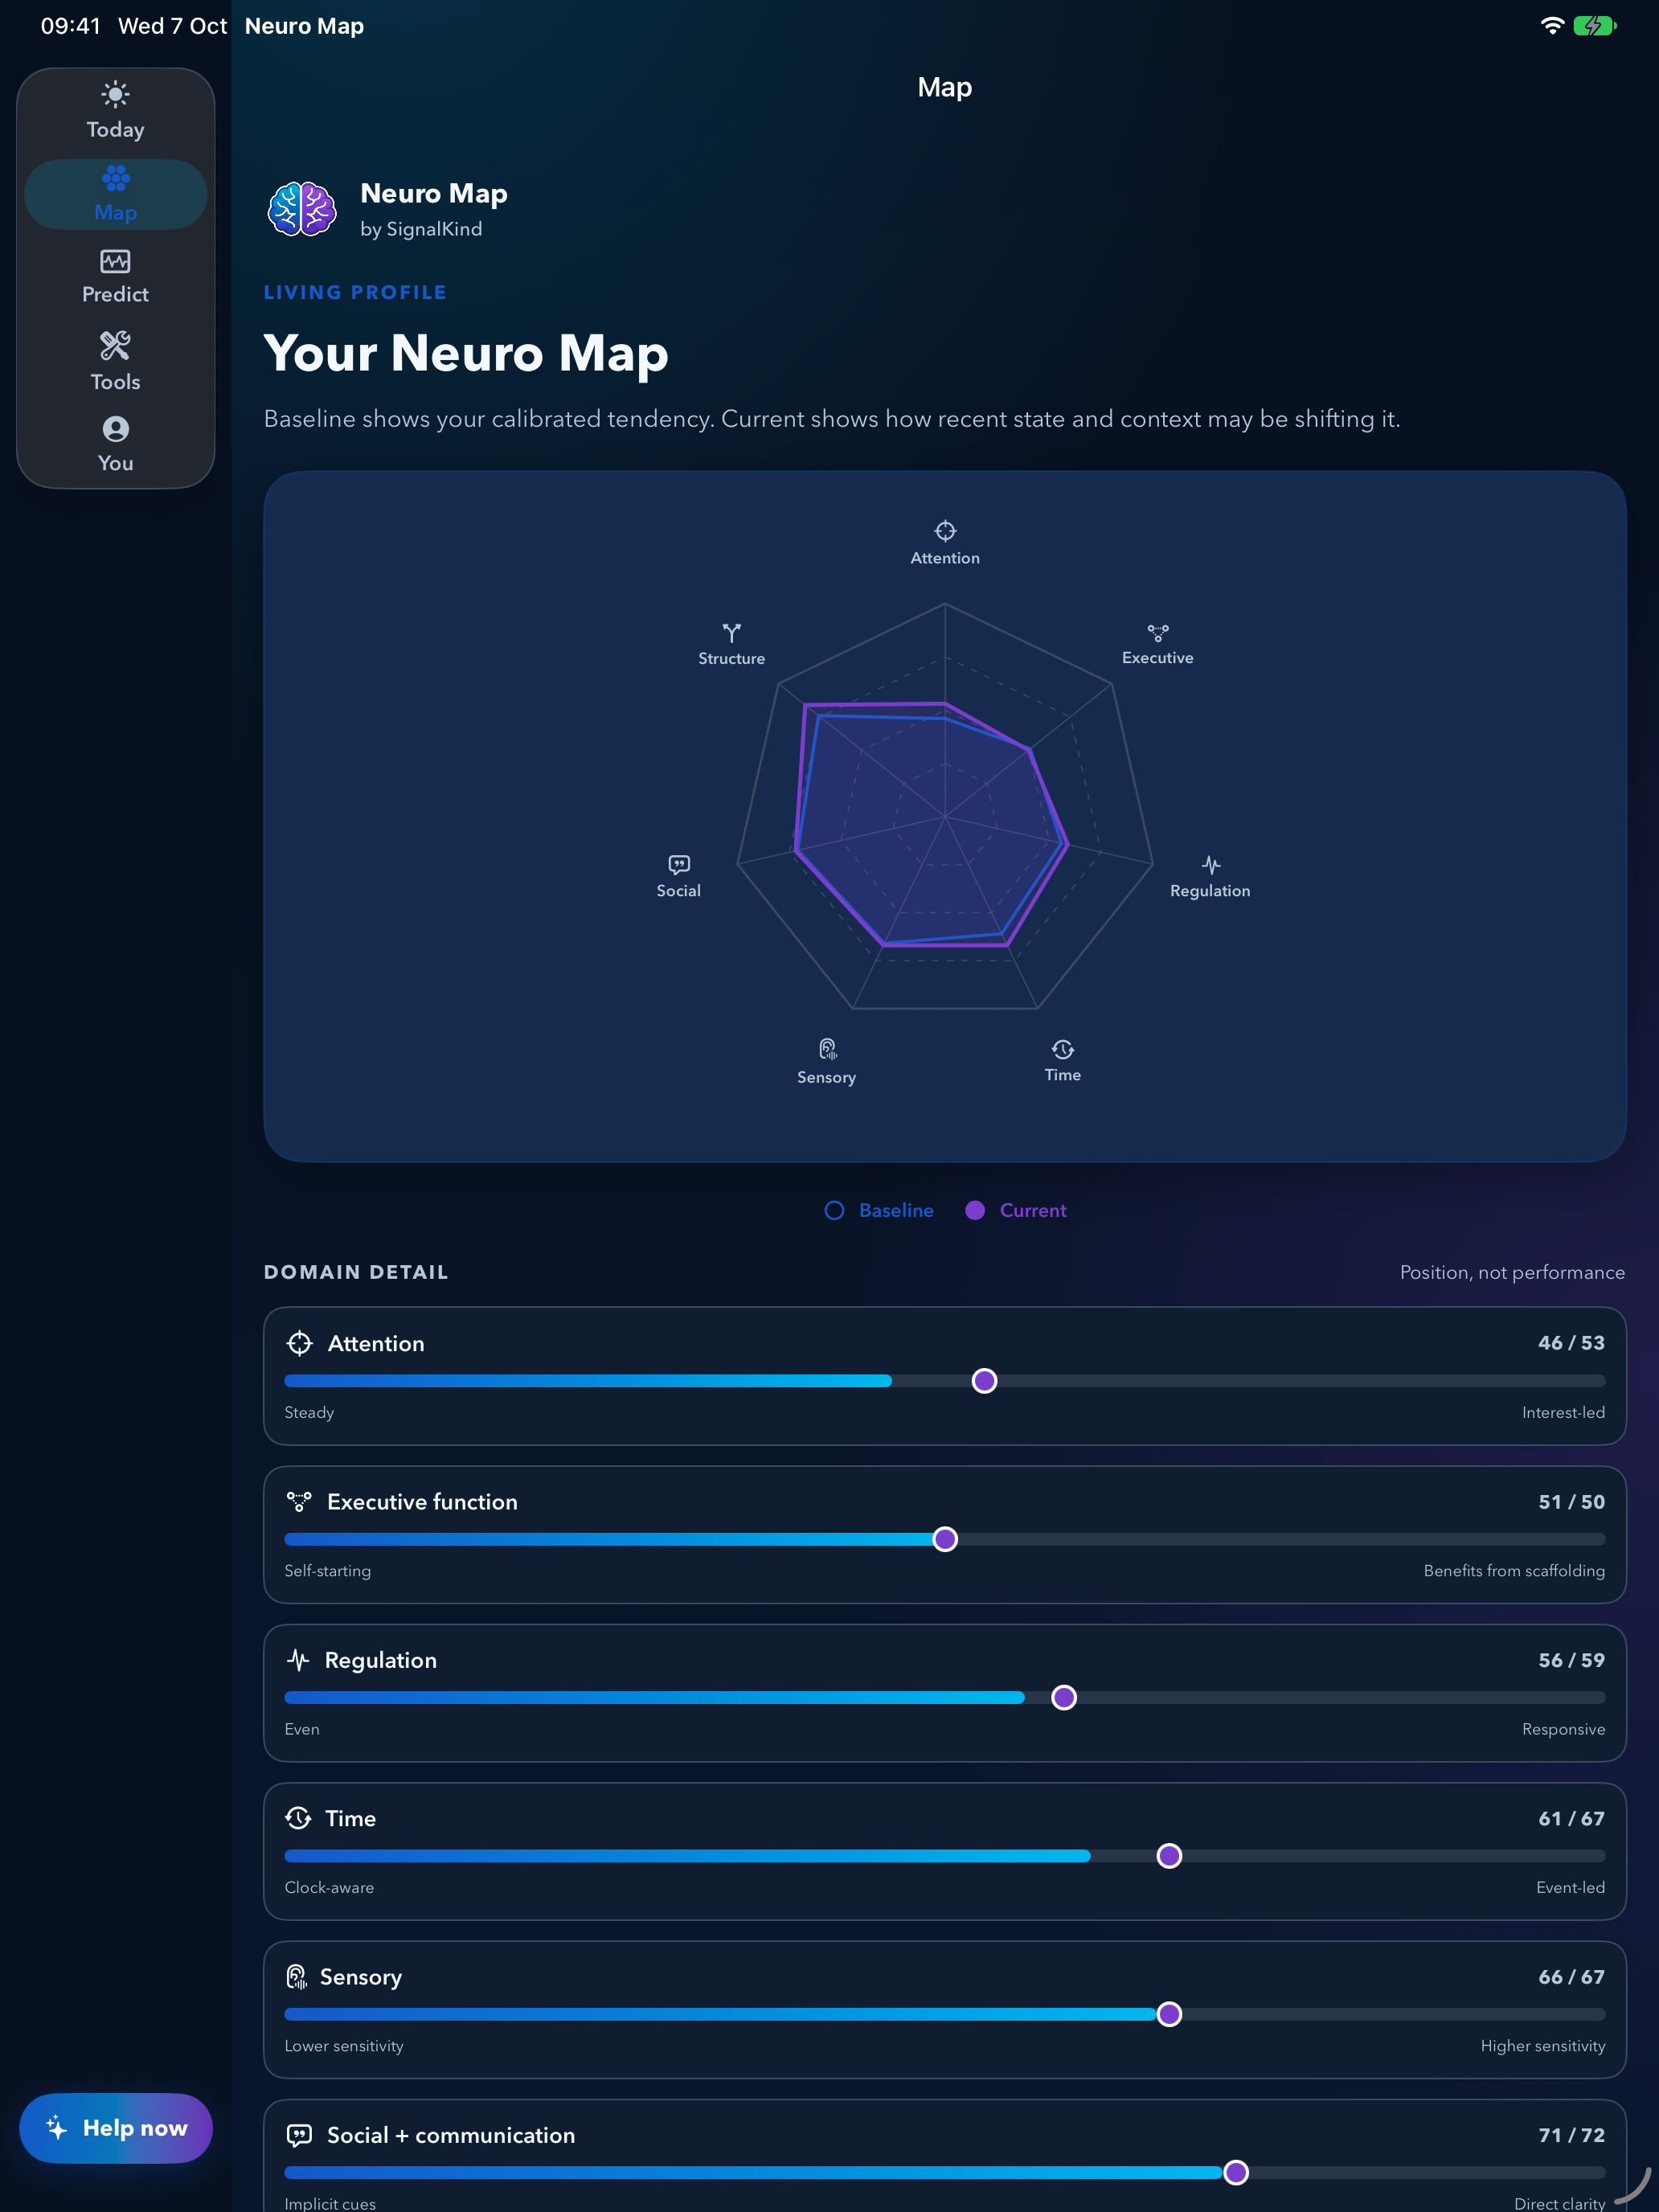1659x2212 pixels.
Task: Open the Today tab in sidebar
Action: pos(115,111)
